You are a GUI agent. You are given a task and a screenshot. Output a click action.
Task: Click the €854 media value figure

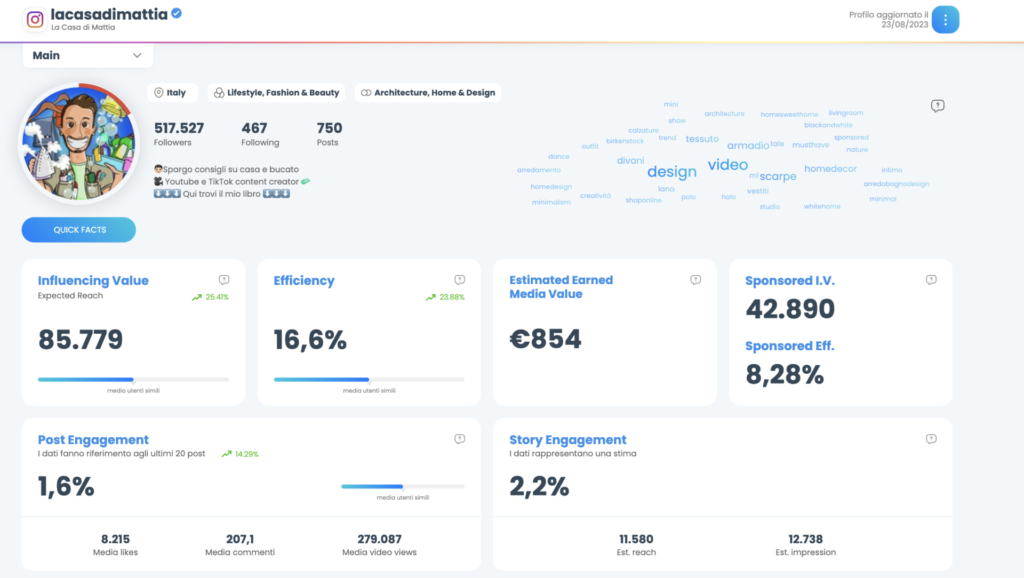point(545,339)
